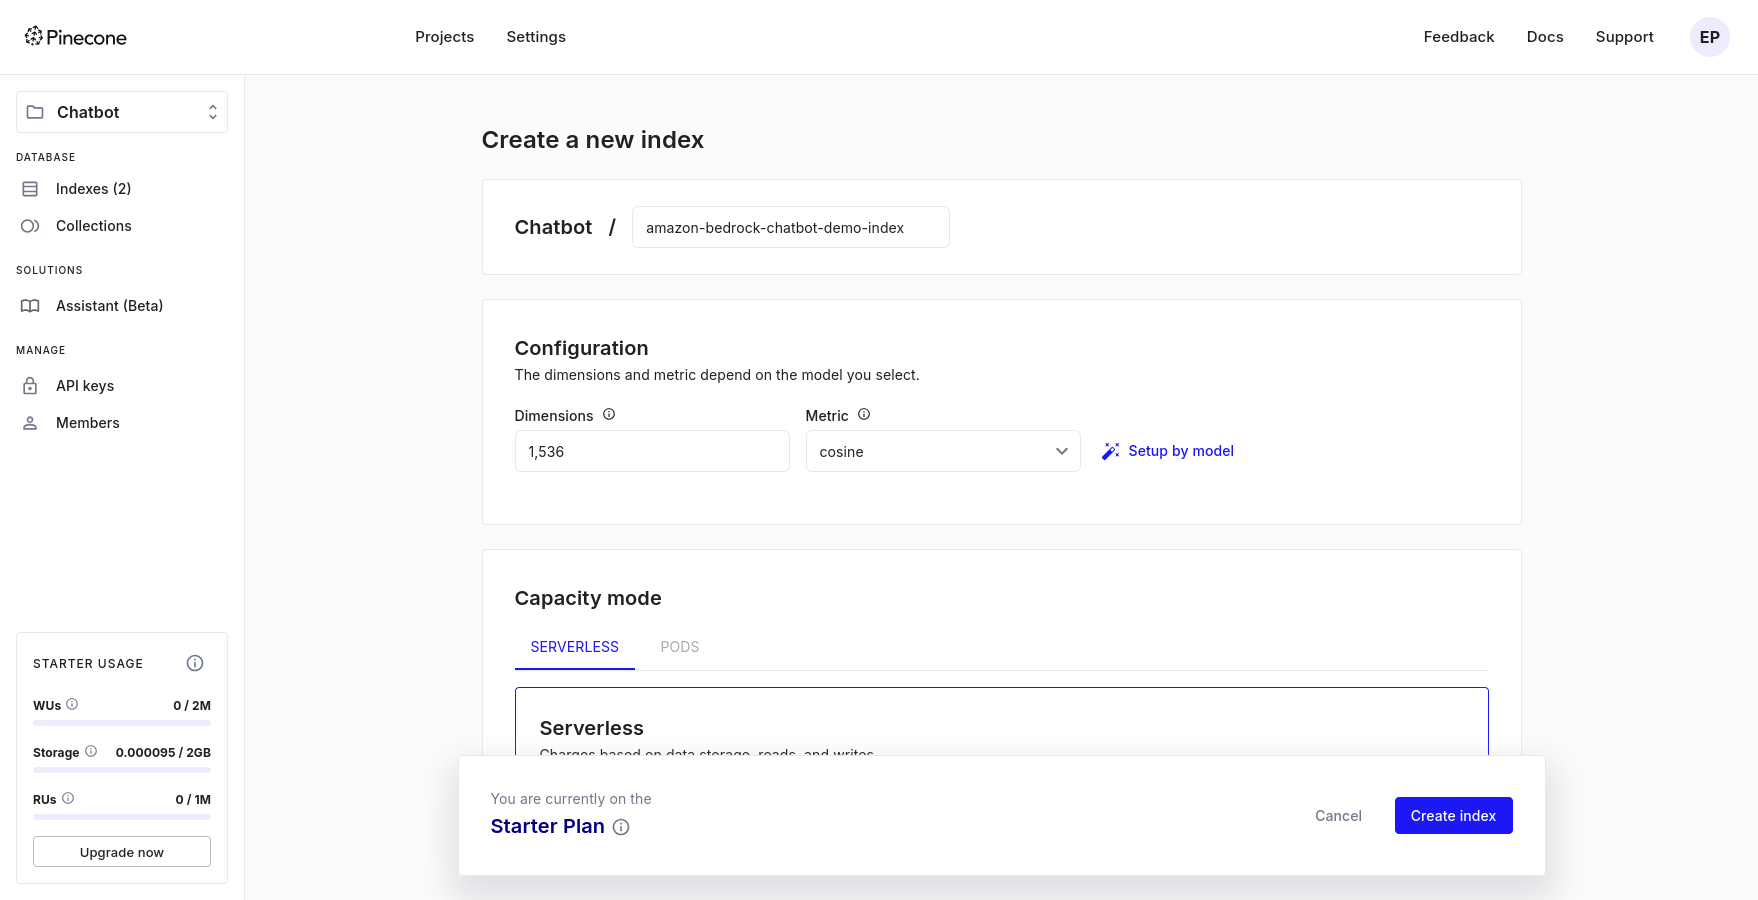
Task: Click the WUs info icon
Action: [72, 704]
